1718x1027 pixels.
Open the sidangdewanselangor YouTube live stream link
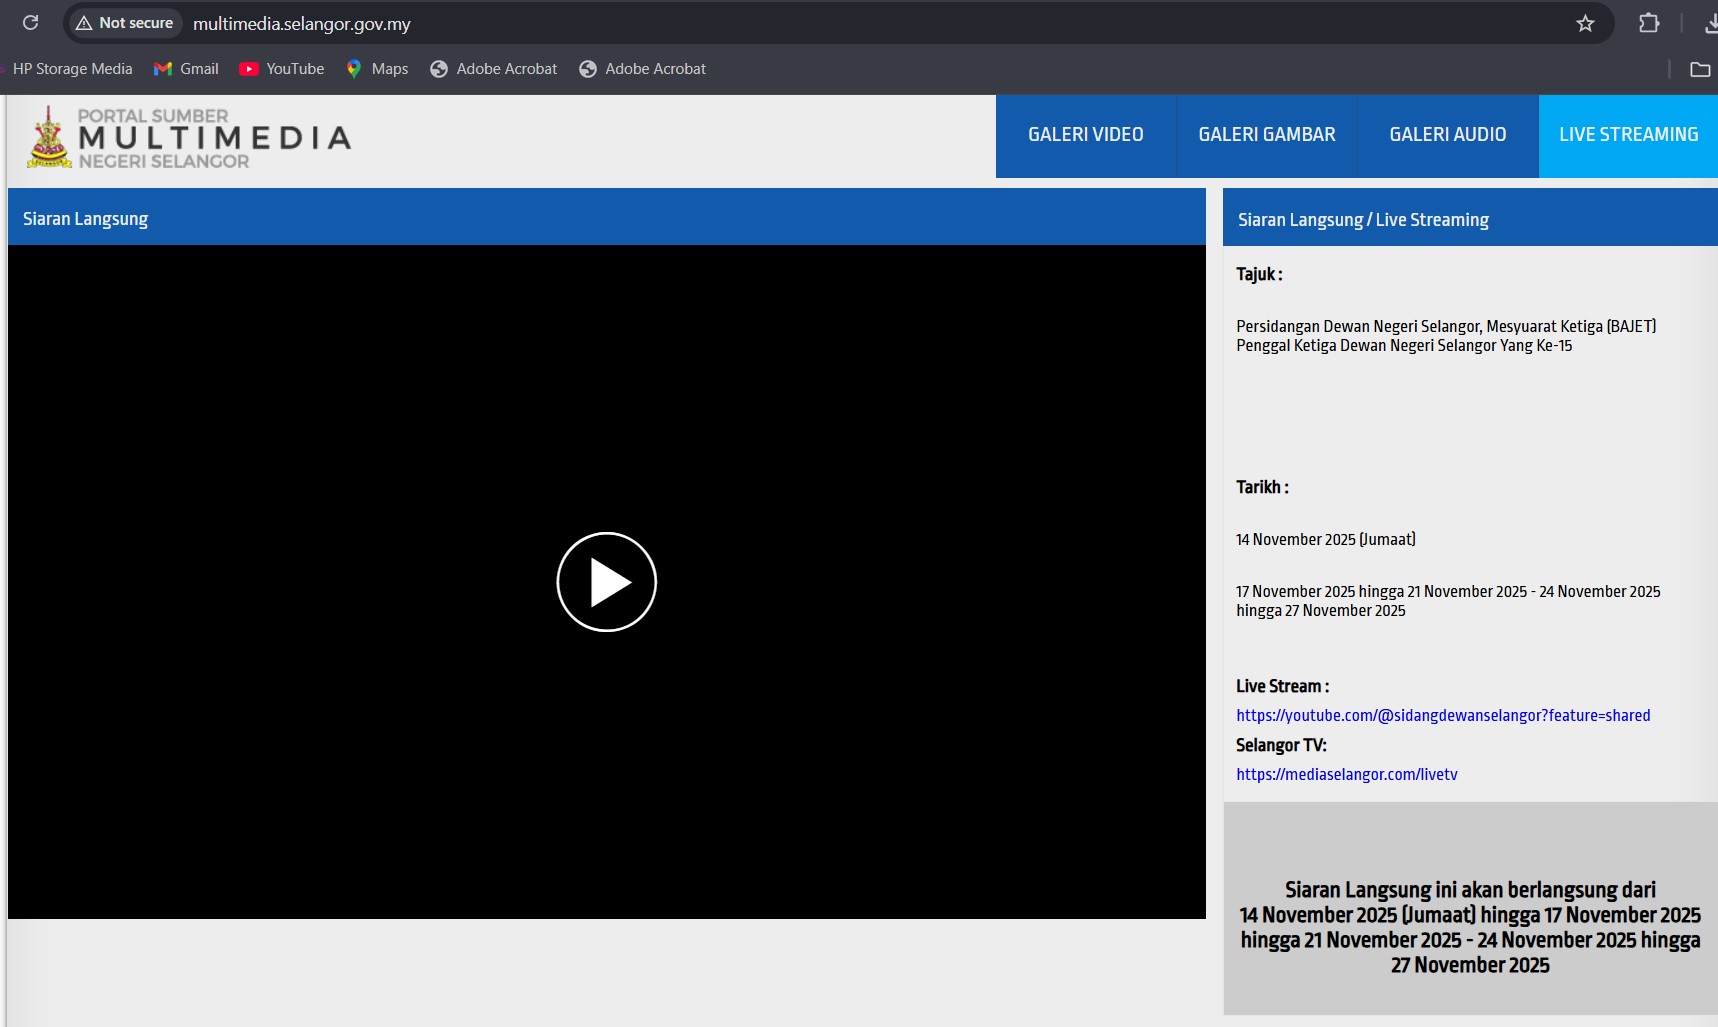[1442, 715]
